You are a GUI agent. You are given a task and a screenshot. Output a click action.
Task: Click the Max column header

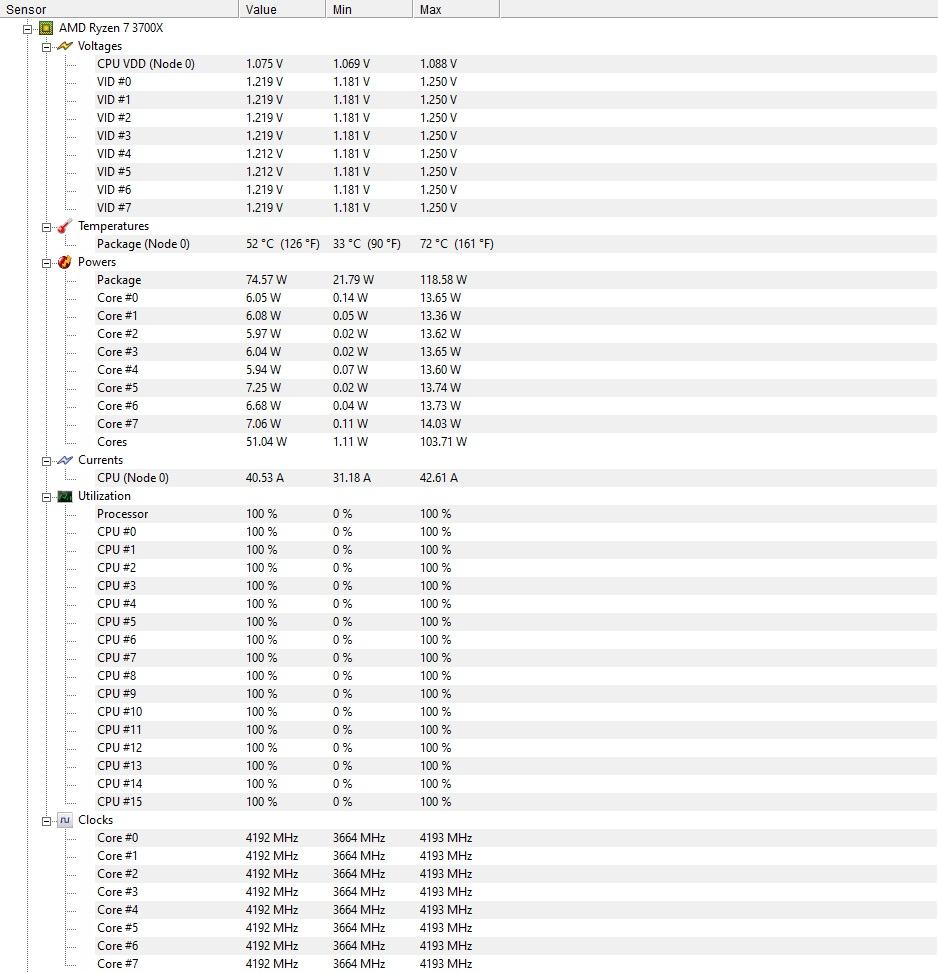pos(455,9)
